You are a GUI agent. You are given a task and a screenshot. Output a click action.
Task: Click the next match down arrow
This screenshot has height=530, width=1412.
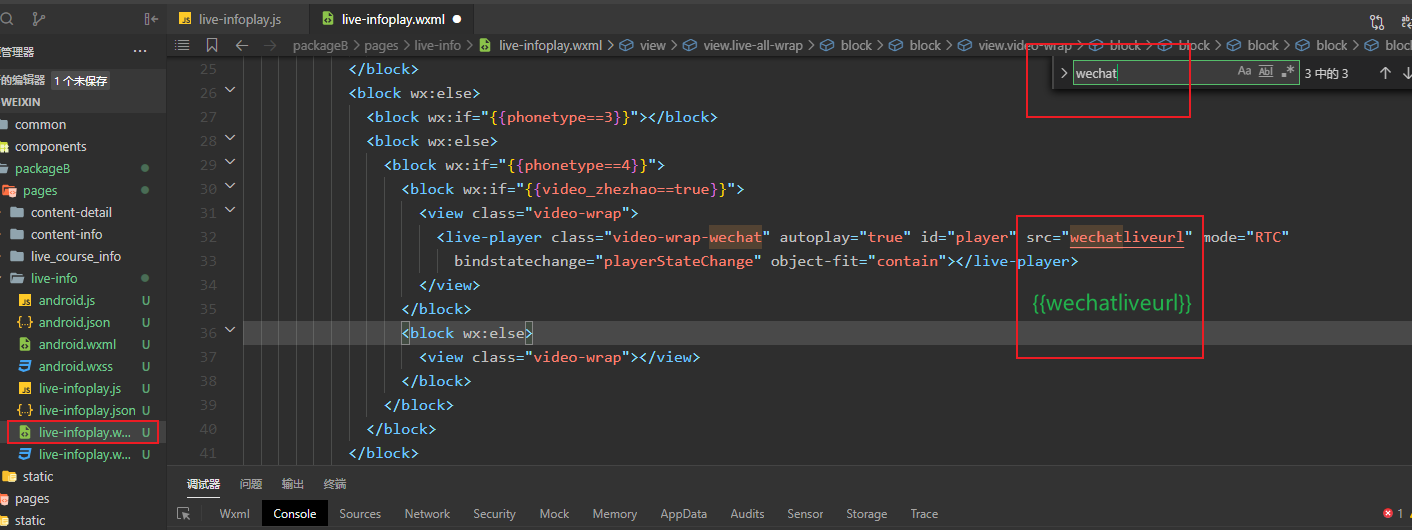(1407, 73)
